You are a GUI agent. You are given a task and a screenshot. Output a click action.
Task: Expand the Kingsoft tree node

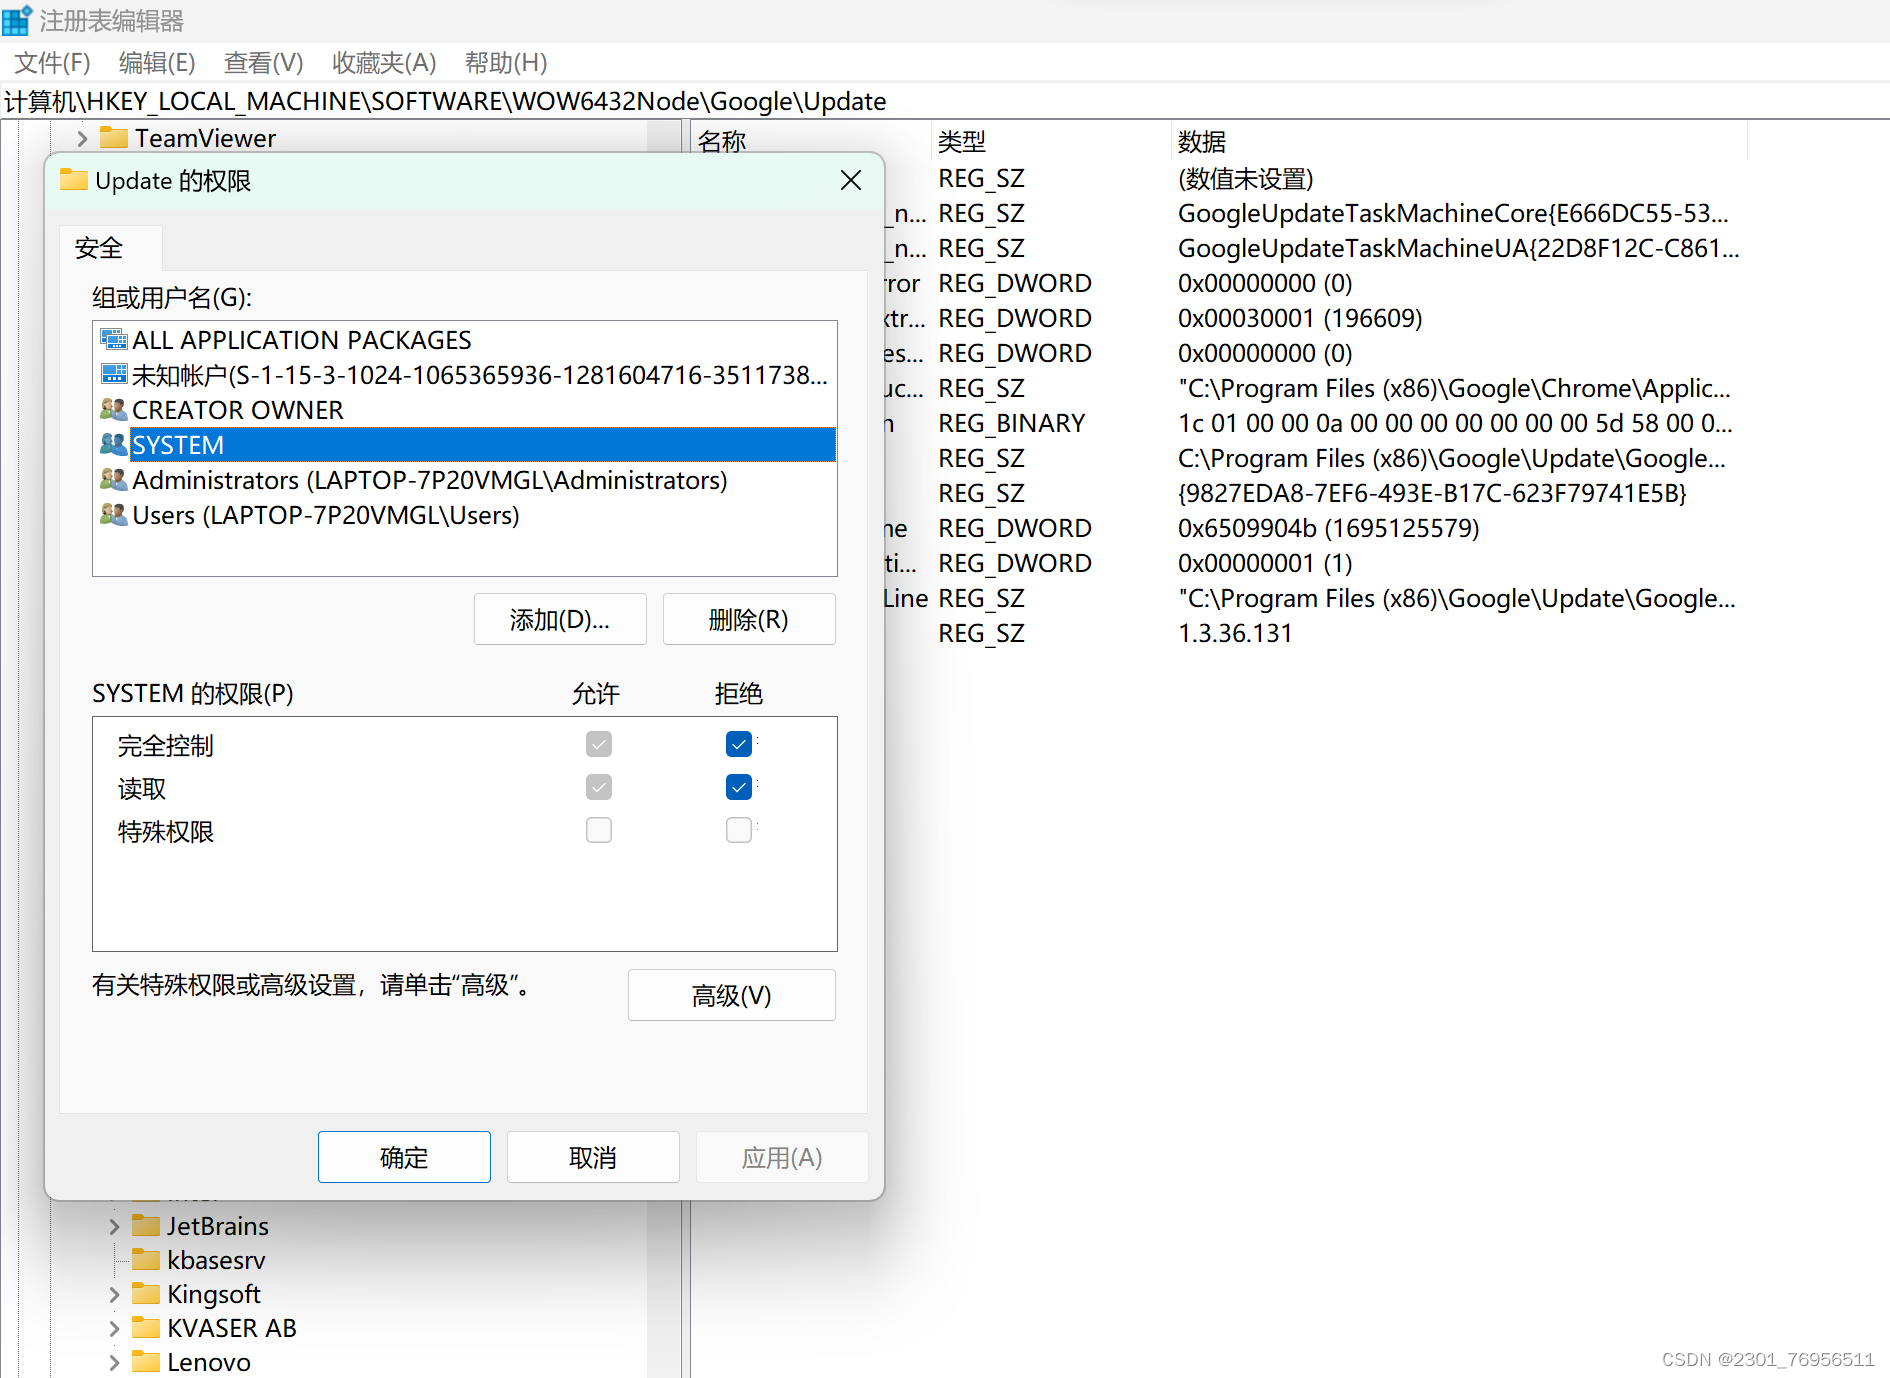pos(113,1293)
